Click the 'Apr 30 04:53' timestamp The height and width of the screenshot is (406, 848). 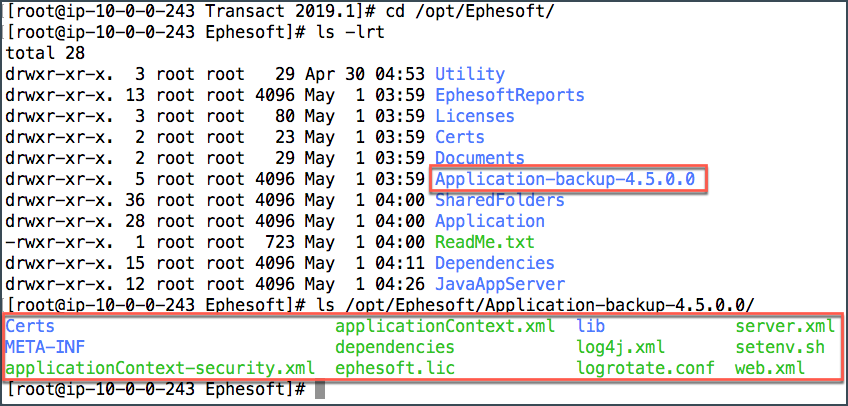[364, 74]
